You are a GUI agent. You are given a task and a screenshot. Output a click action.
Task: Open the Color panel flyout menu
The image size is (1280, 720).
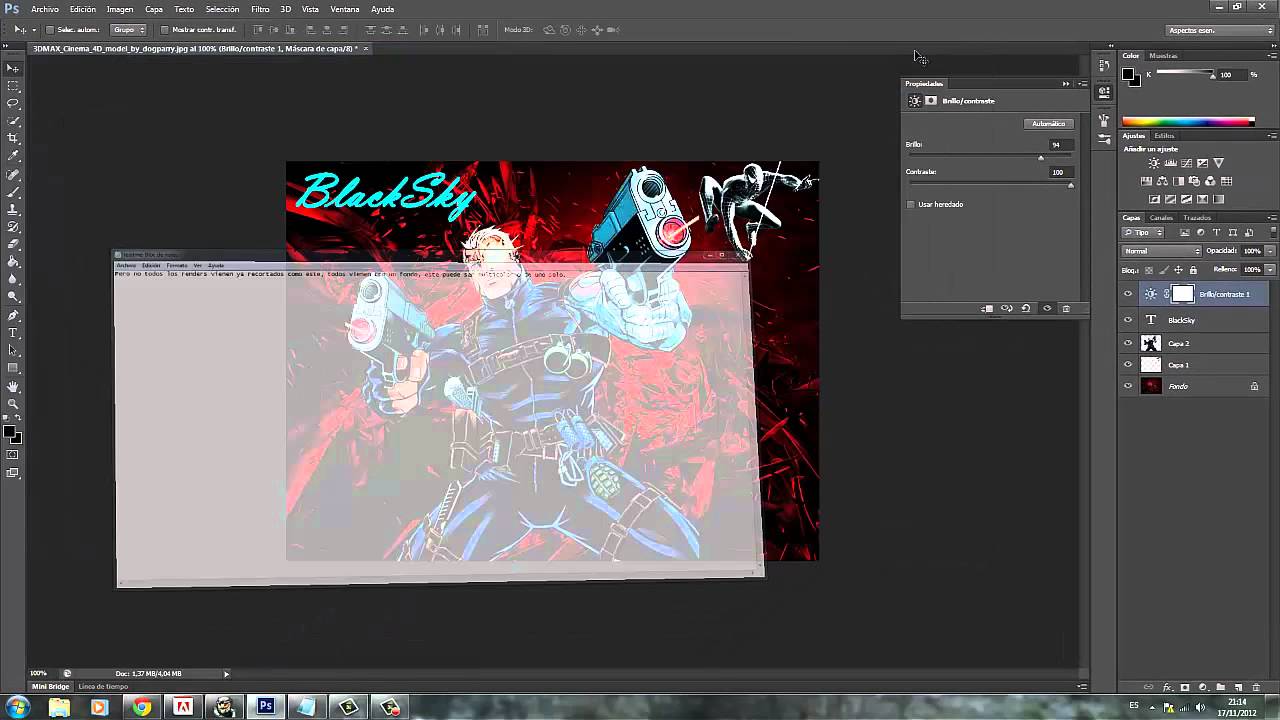(x=1272, y=56)
